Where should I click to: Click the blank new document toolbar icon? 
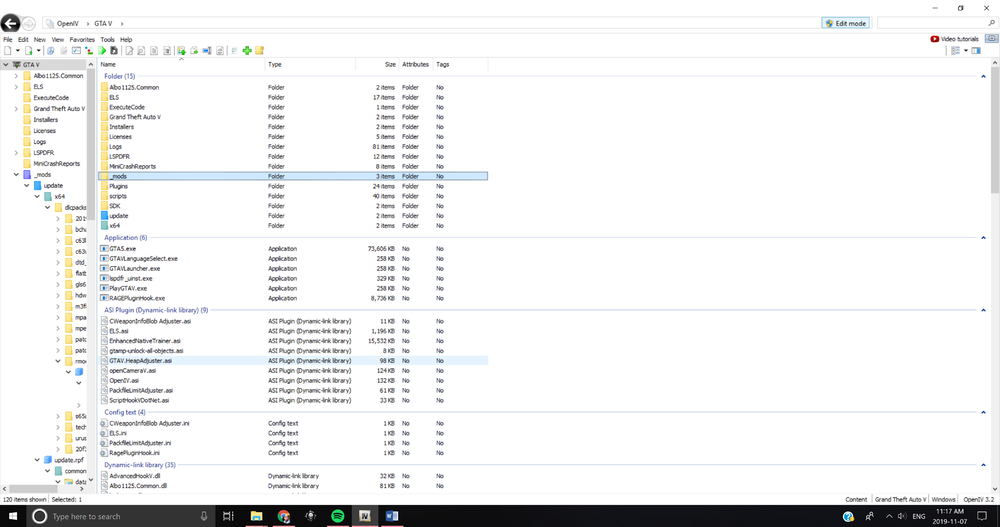click(8, 50)
